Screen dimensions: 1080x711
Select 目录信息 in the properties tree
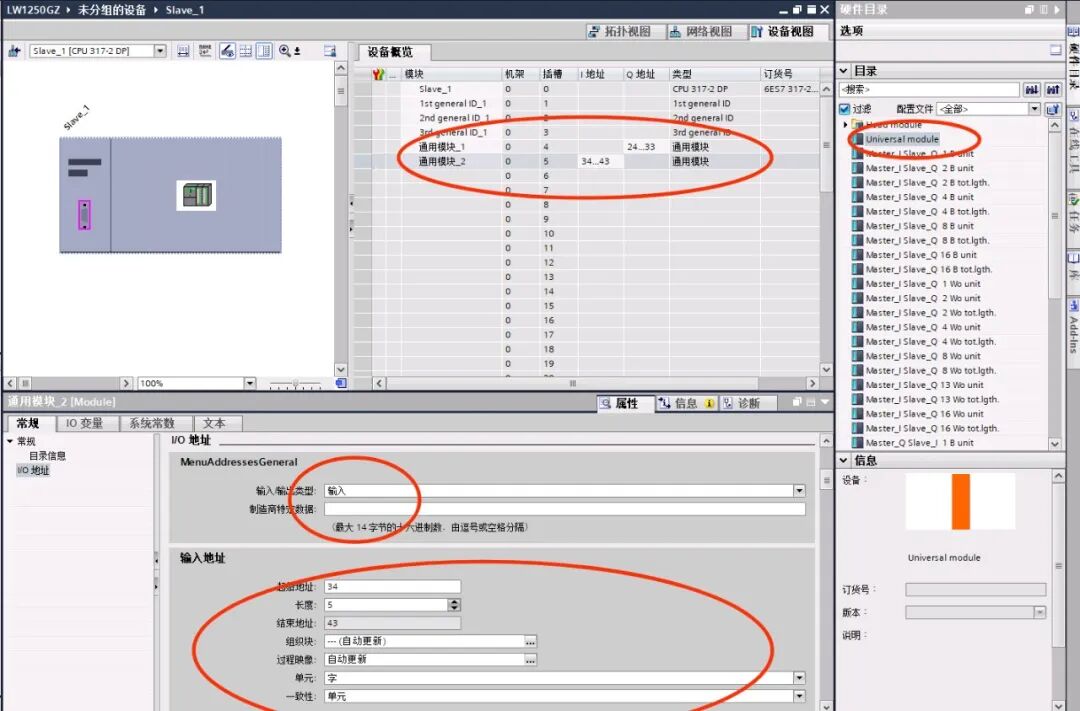(48, 455)
